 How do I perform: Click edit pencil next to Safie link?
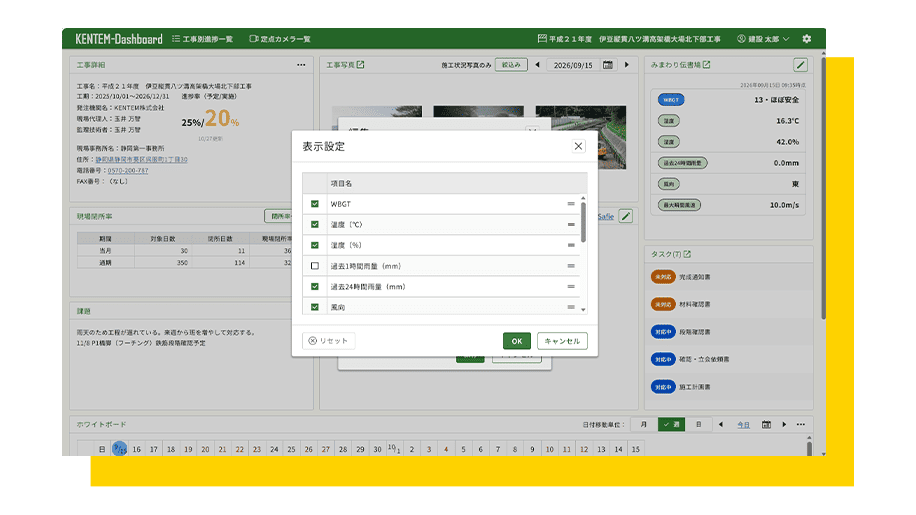tap(626, 216)
